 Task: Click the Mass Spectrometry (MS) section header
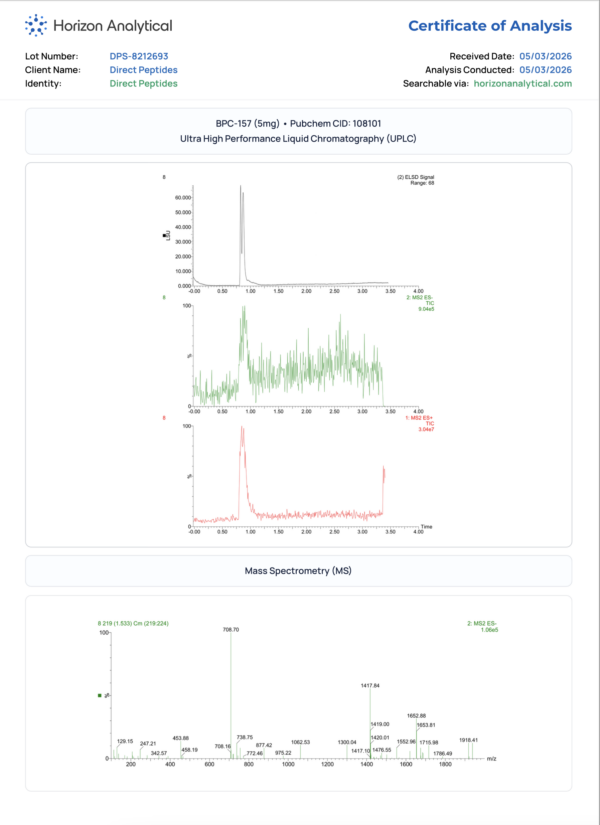coord(298,571)
